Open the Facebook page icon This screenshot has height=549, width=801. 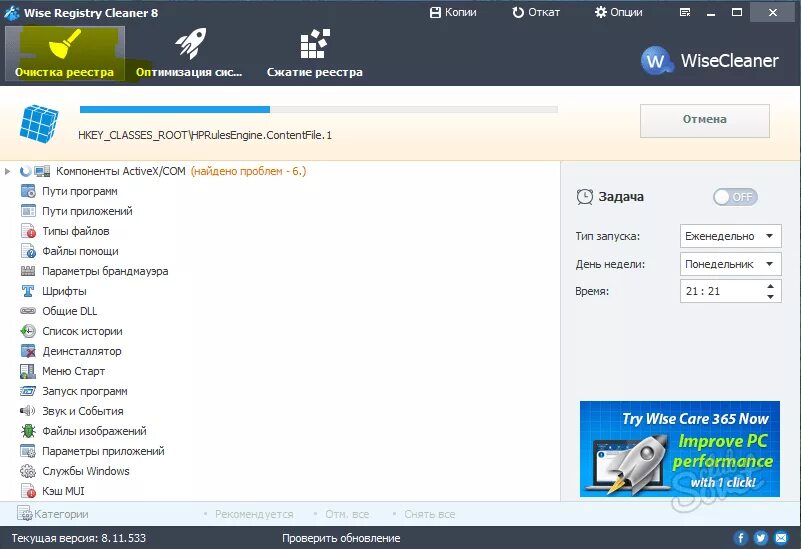740,538
